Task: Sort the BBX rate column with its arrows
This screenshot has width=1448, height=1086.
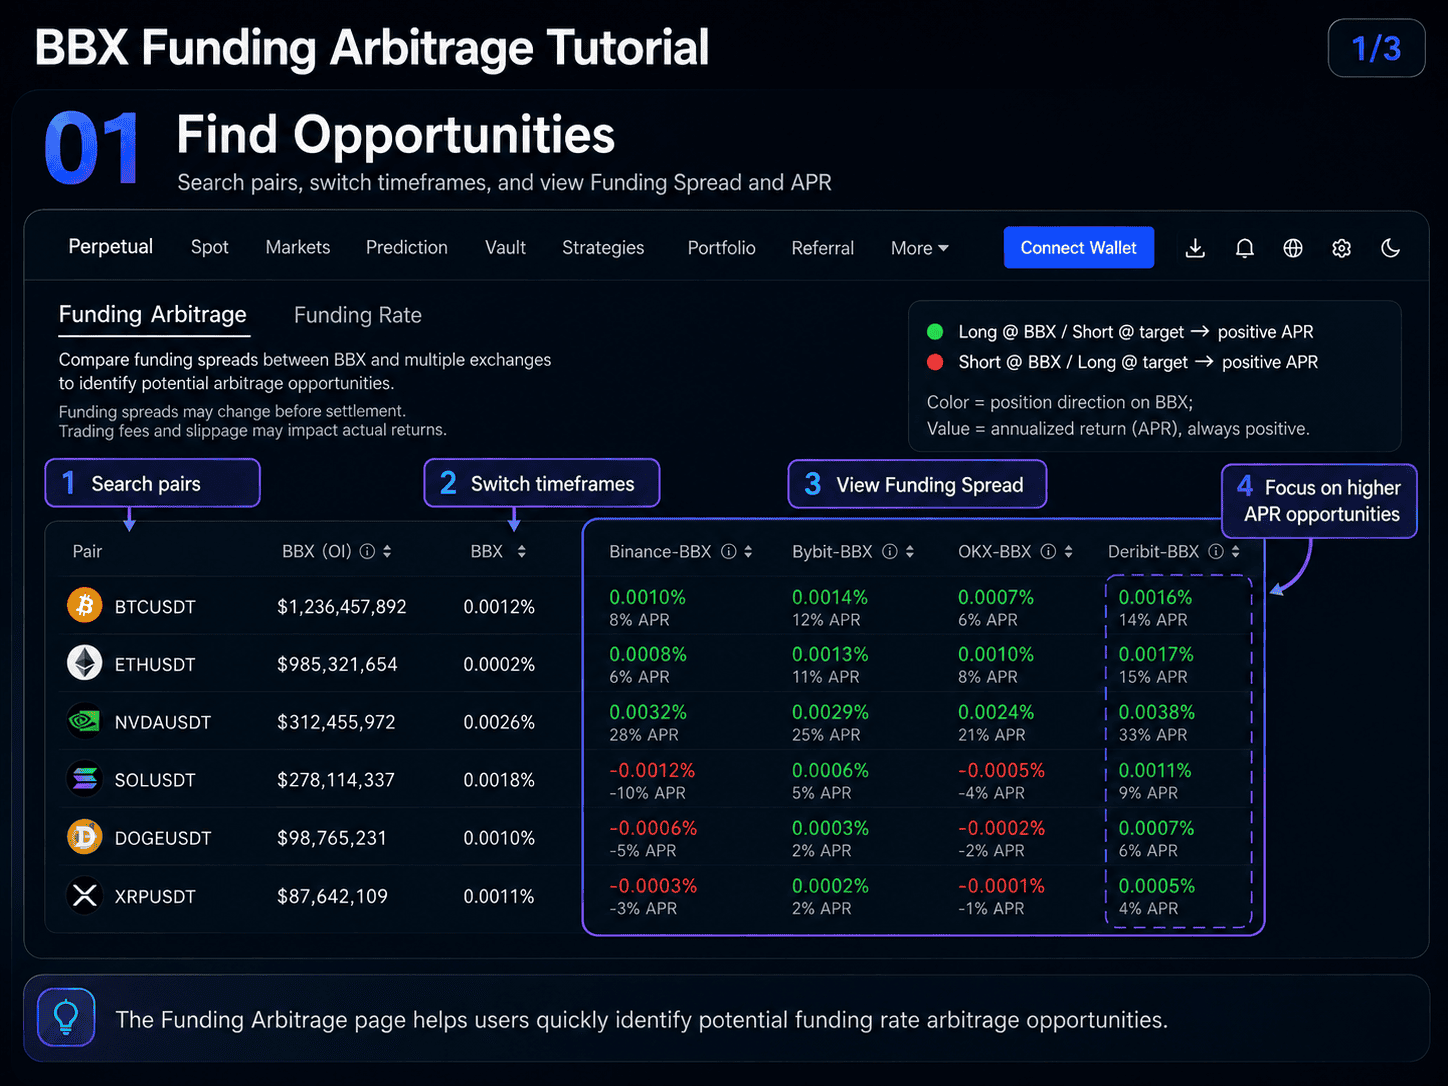Action: (x=522, y=551)
